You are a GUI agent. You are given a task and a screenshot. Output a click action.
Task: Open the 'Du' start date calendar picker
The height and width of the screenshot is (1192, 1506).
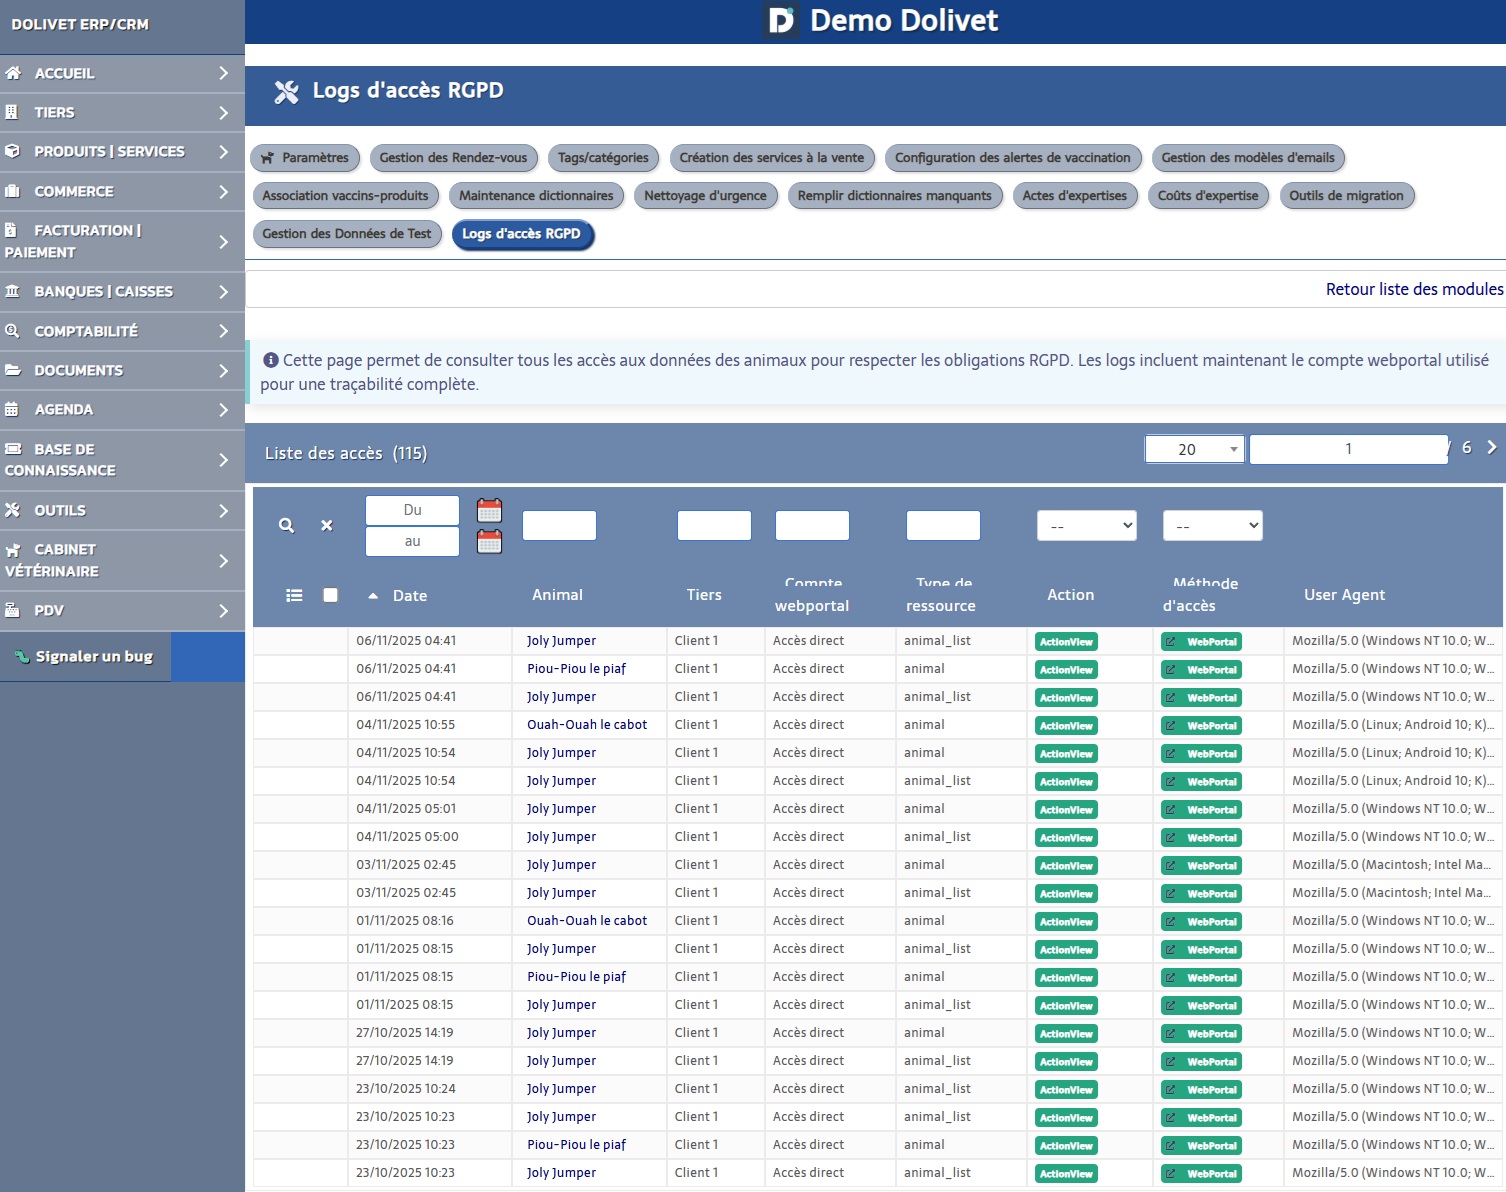coord(489,510)
